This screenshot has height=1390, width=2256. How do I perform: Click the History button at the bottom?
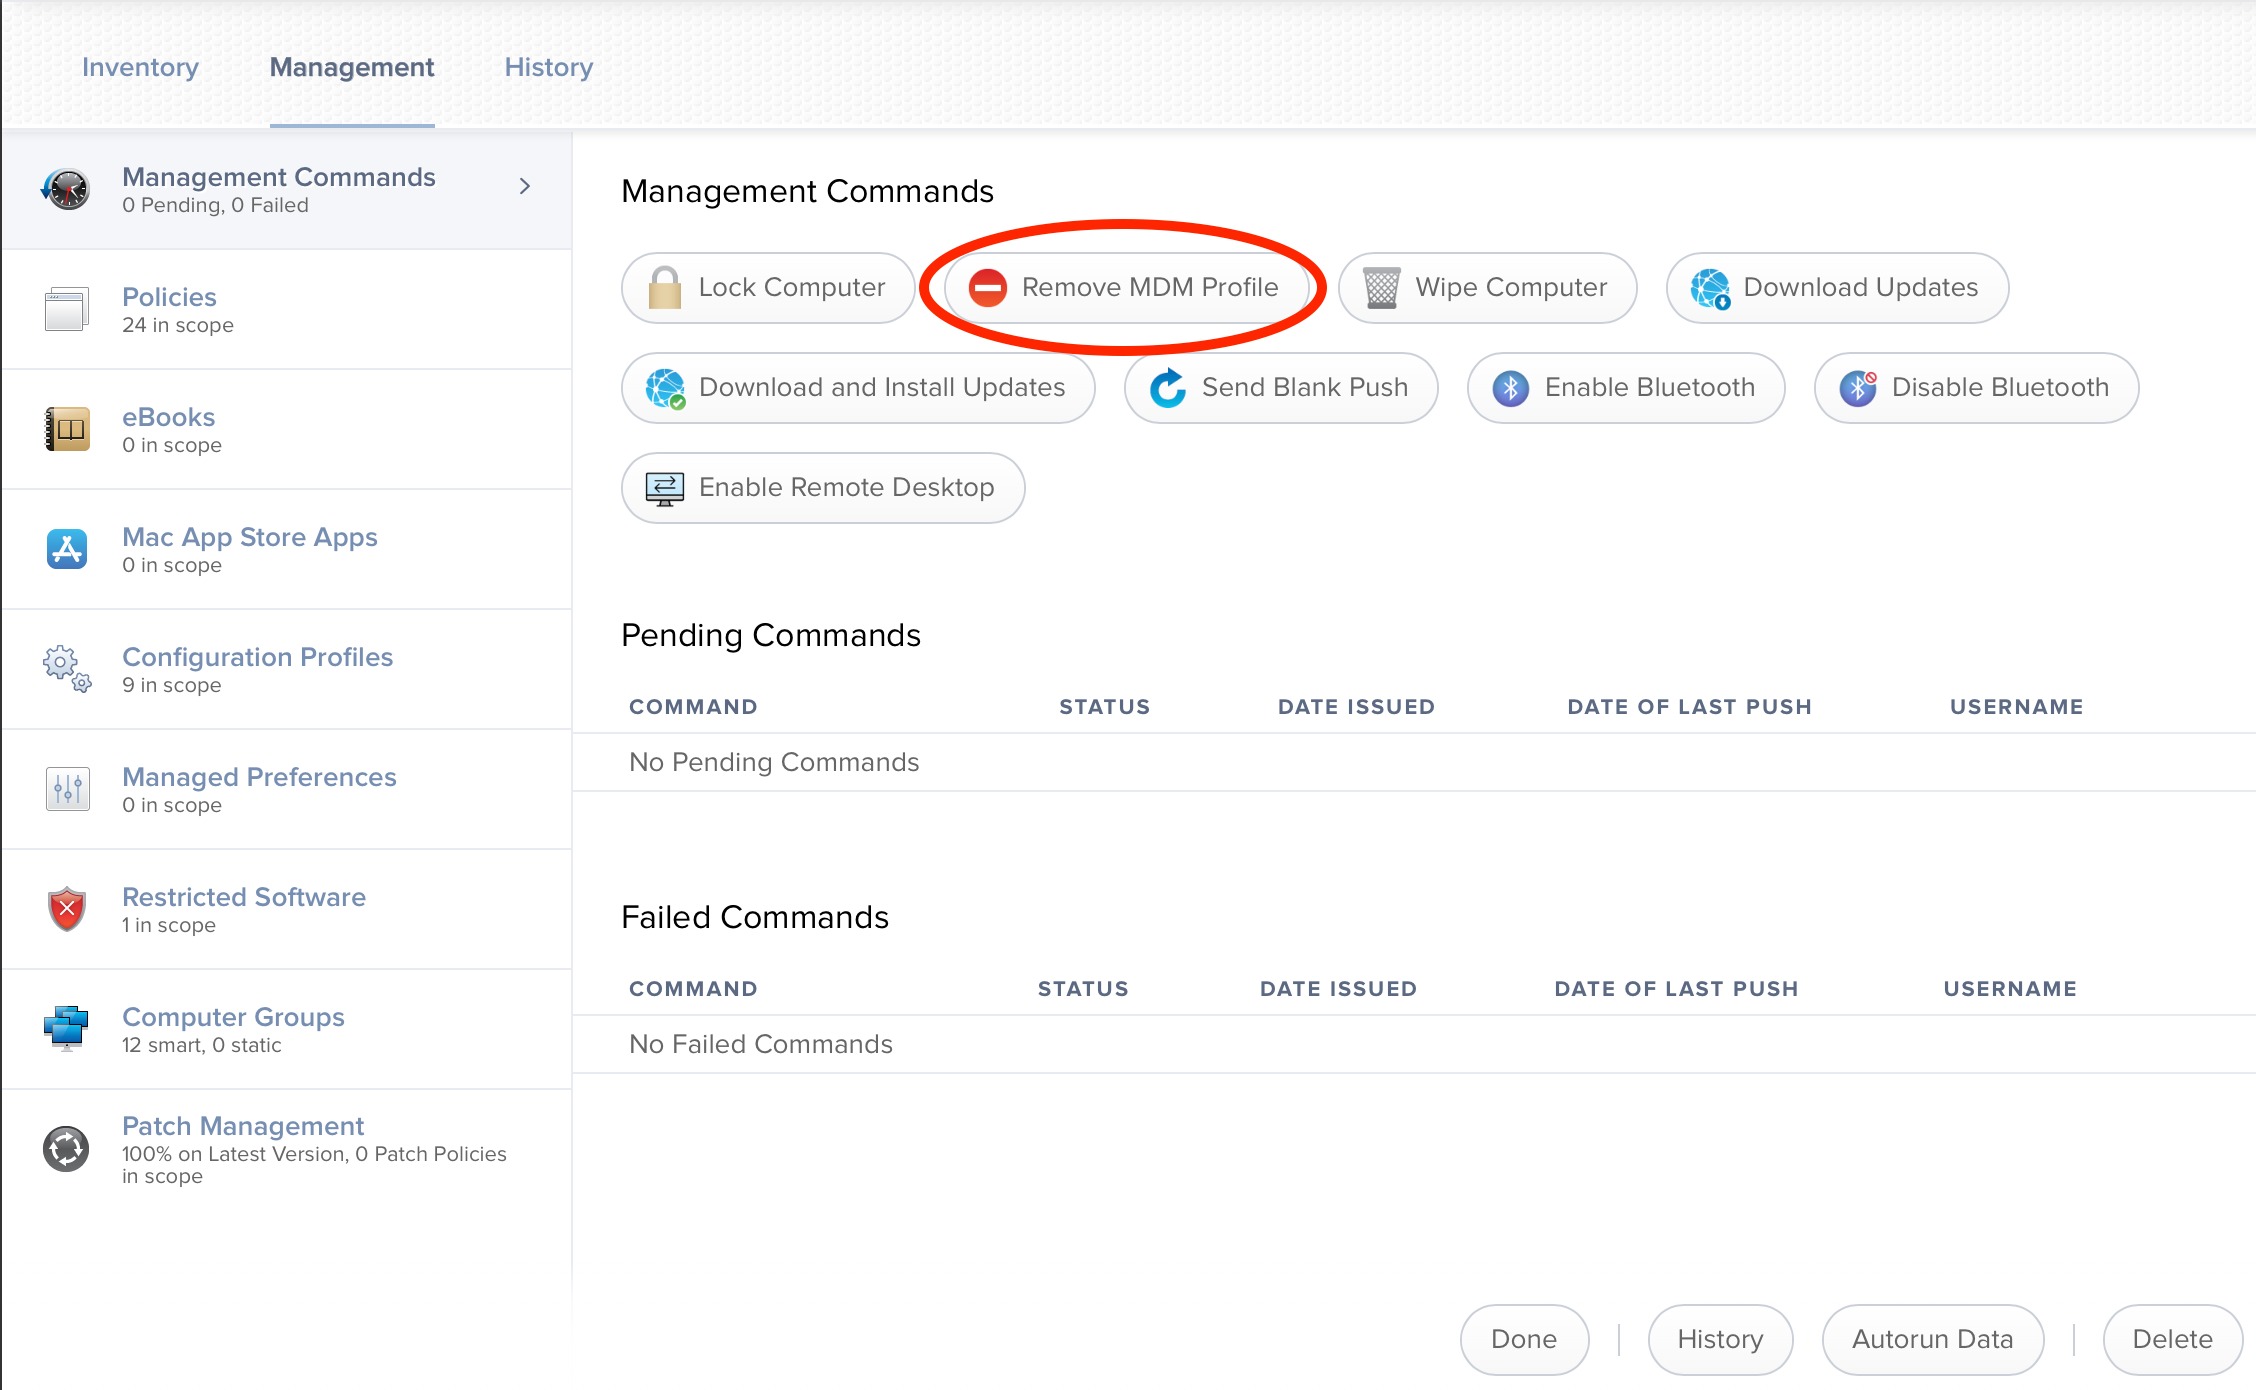click(1720, 1340)
